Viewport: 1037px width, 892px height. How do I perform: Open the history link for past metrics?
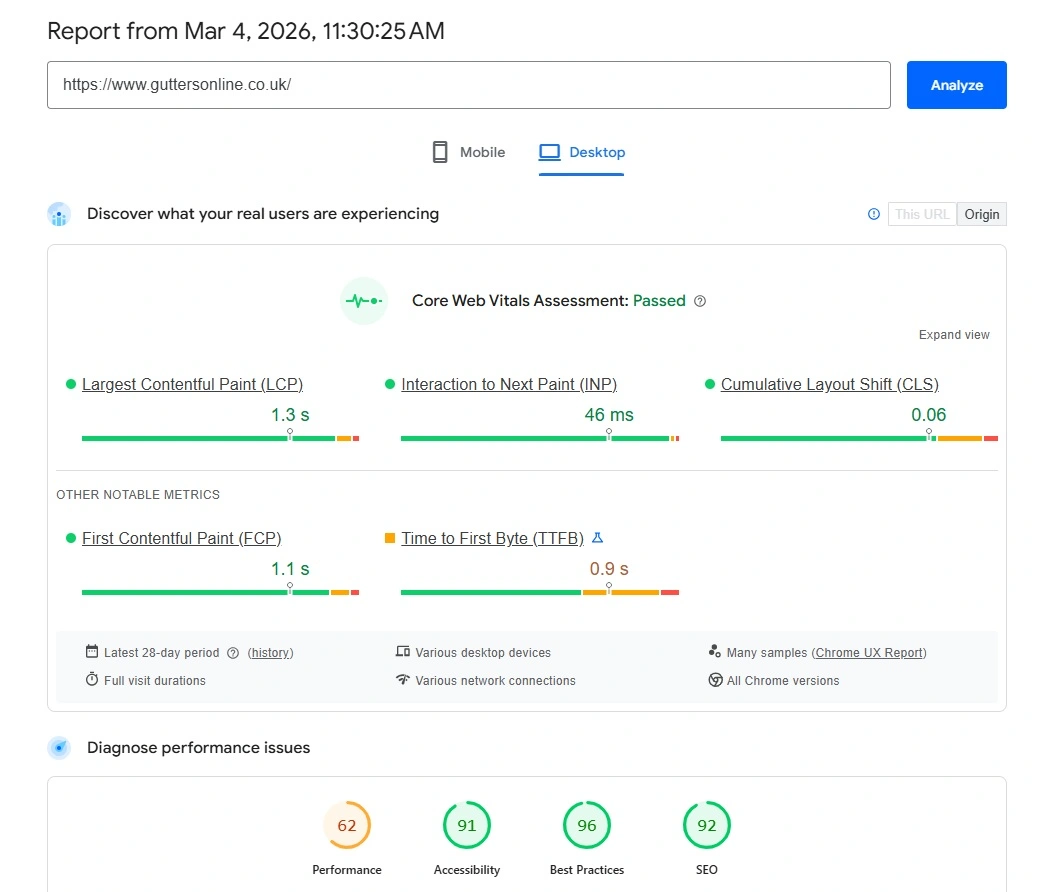(270, 652)
